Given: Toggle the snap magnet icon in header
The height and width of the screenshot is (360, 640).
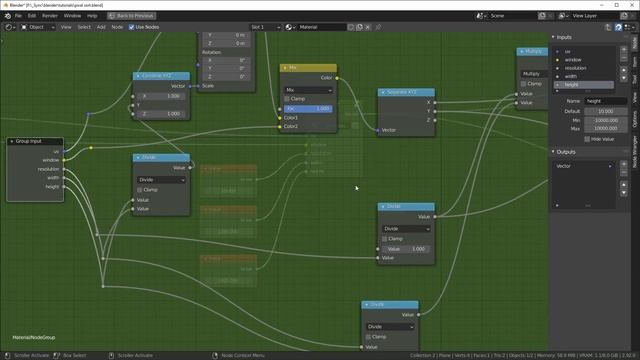Looking at the screenshot, I should 618,27.
